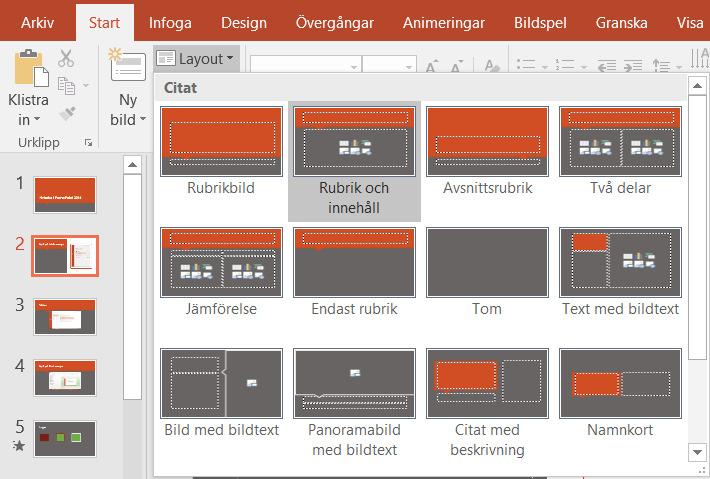The image size is (710, 479).
Task: Open the numbering style dropdown arrow
Action: (584, 67)
